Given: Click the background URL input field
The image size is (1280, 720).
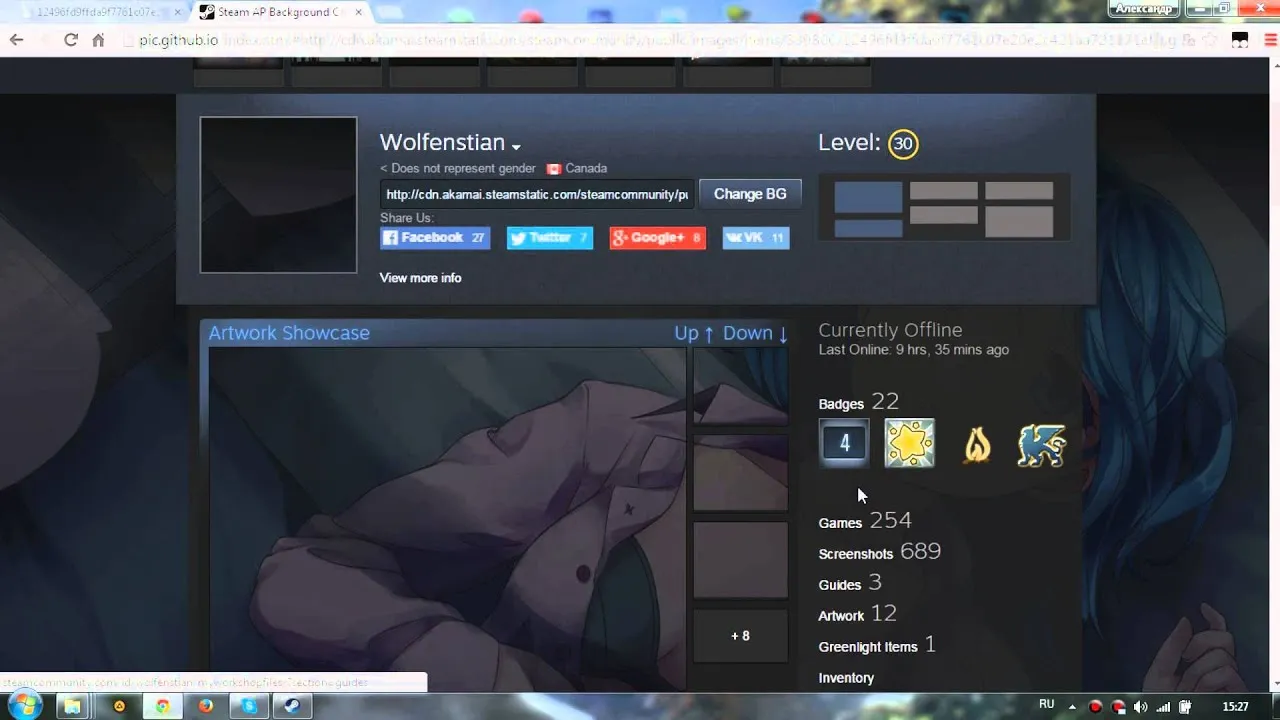Looking at the screenshot, I should pos(537,194).
